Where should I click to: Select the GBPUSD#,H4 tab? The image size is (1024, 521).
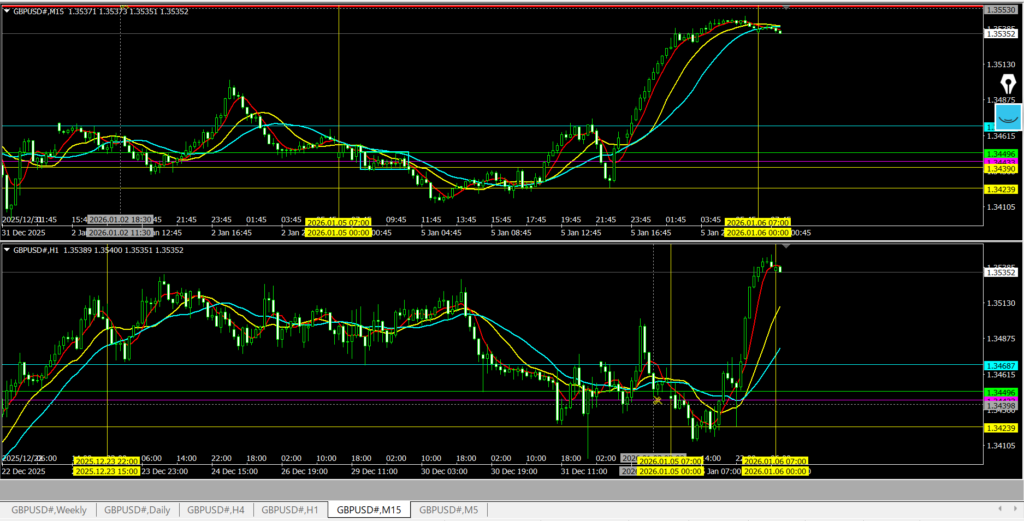click(x=215, y=510)
